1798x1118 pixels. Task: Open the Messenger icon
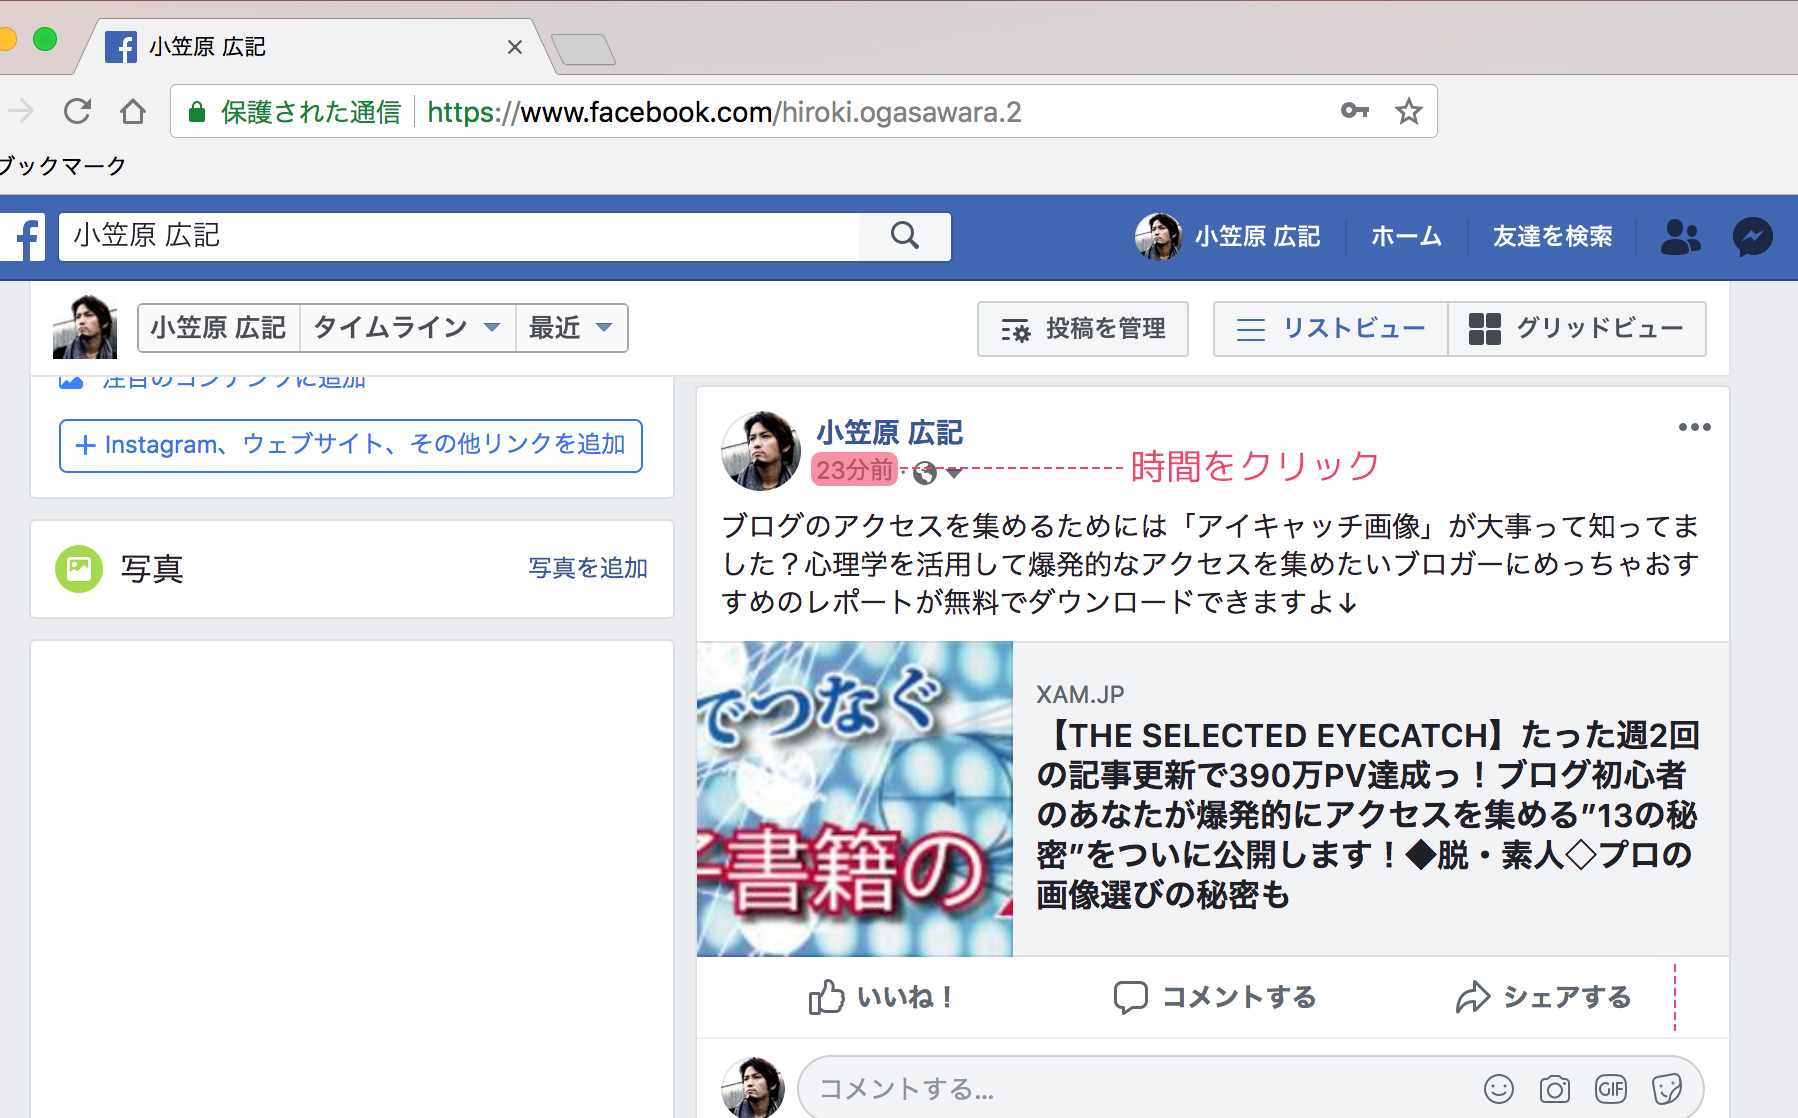(x=1753, y=237)
